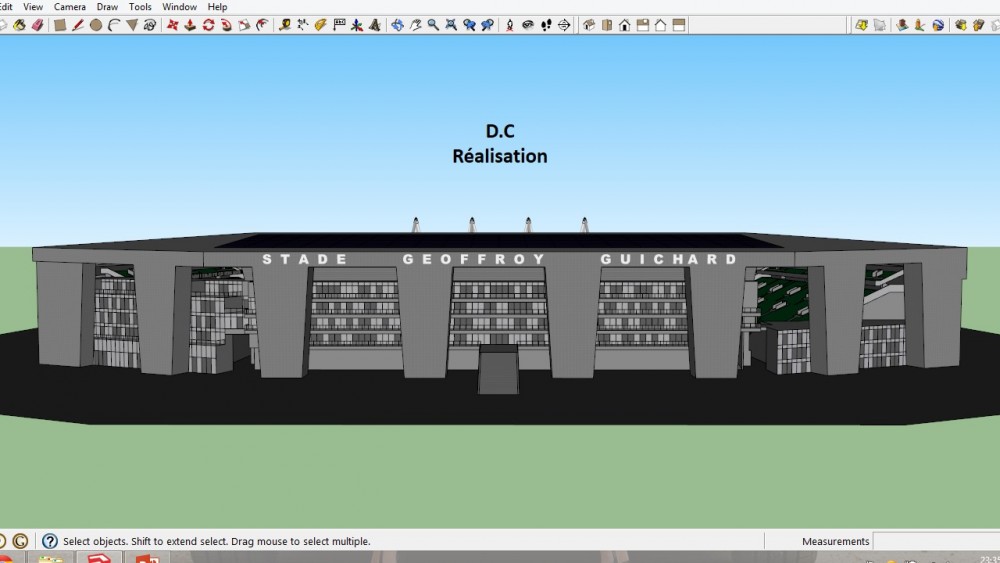This screenshot has width=1000, height=563.
Task: Select the Tape Measure tool
Action: (x=284, y=25)
